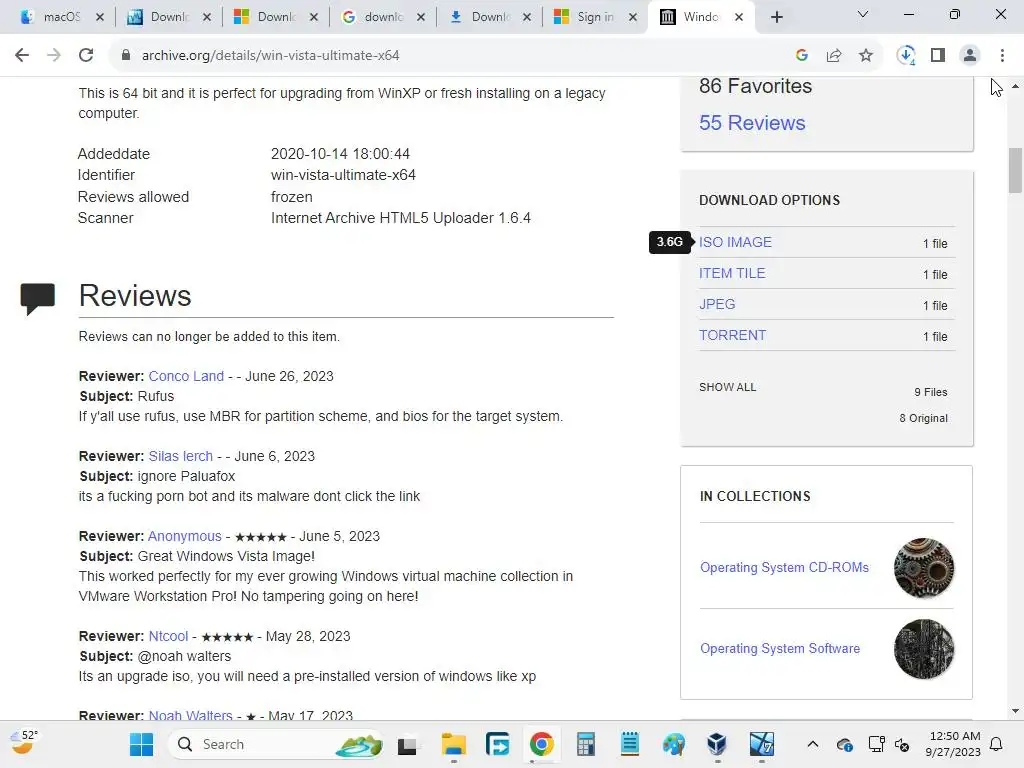Click SHOW ALL download files

tap(727, 387)
